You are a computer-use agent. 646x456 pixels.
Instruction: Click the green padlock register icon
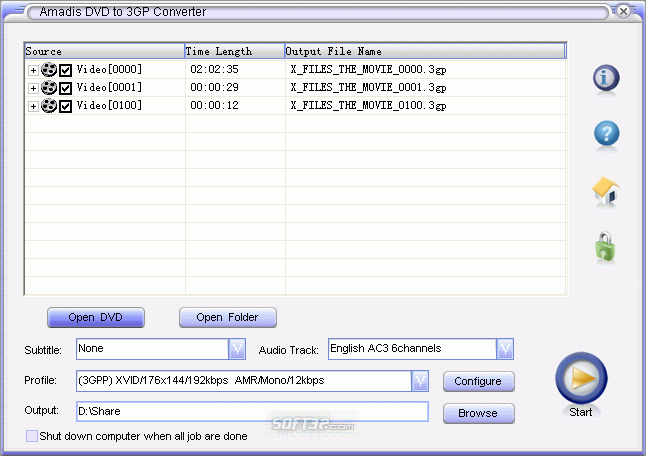coord(605,247)
